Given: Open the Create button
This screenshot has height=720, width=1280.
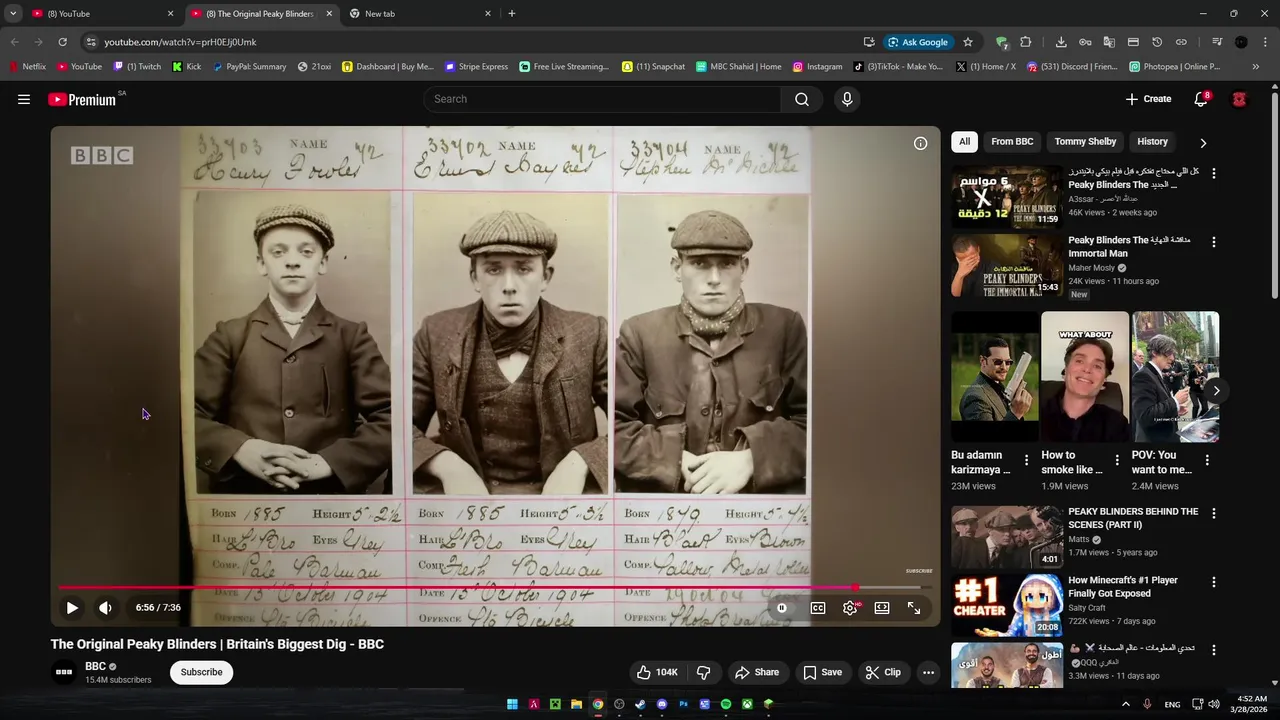Looking at the screenshot, I should coord(1148,99).
